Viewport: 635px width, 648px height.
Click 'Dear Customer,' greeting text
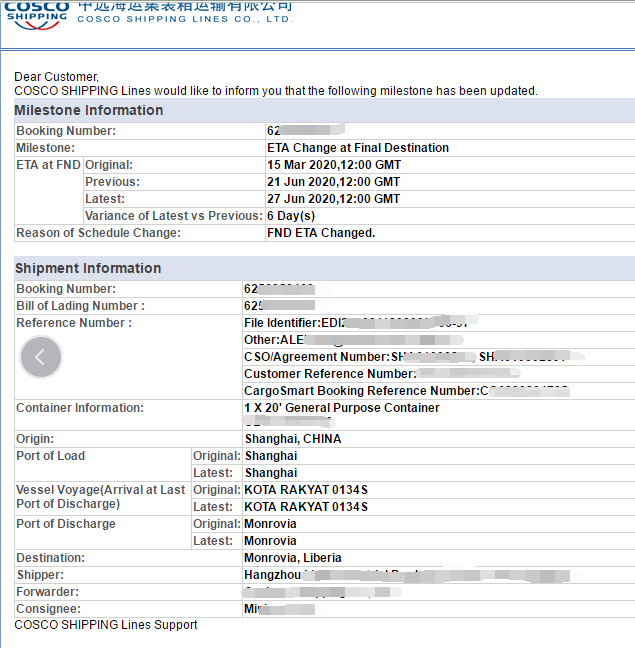point(57,77)
